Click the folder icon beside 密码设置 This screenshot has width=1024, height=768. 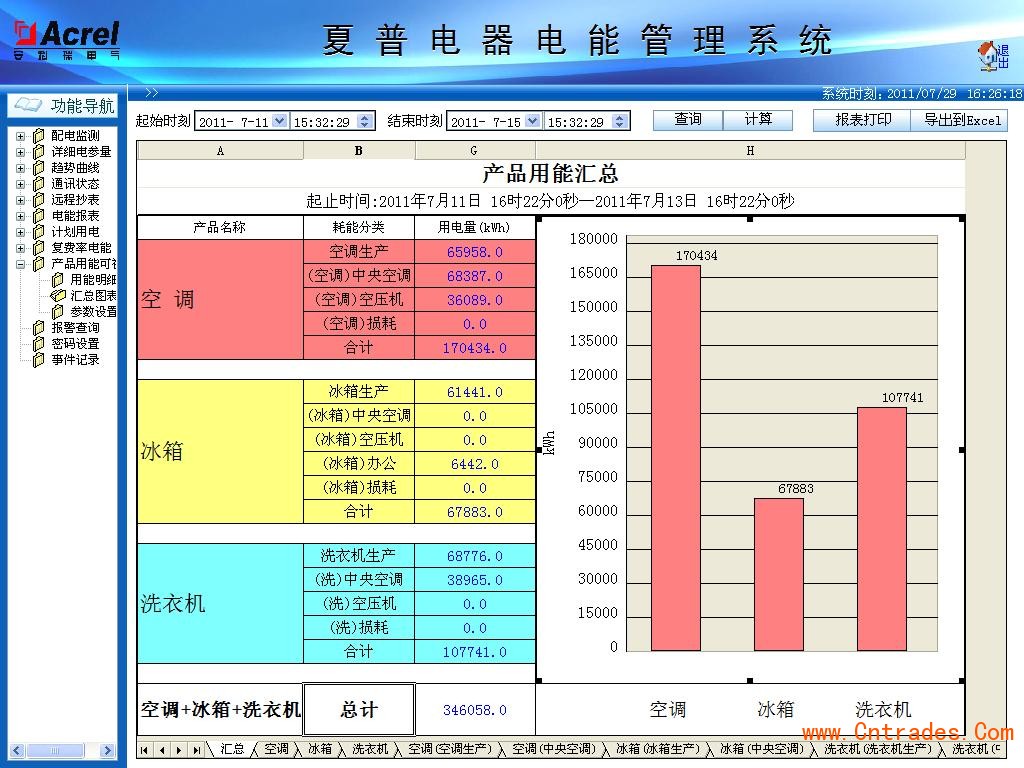click(x=39, y=344)
